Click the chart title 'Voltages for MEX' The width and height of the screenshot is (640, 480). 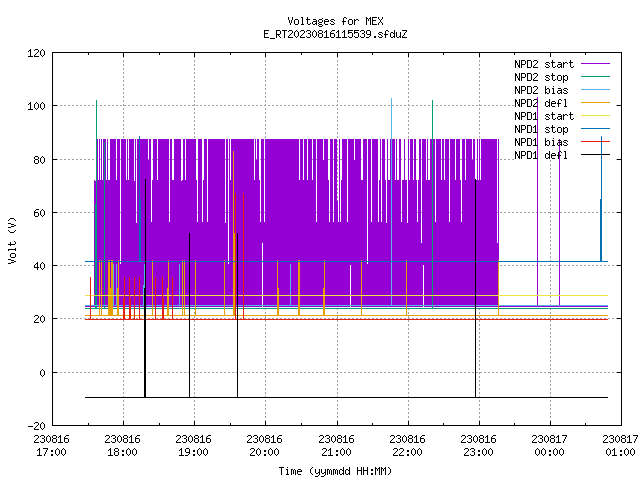tap(335, 21)
